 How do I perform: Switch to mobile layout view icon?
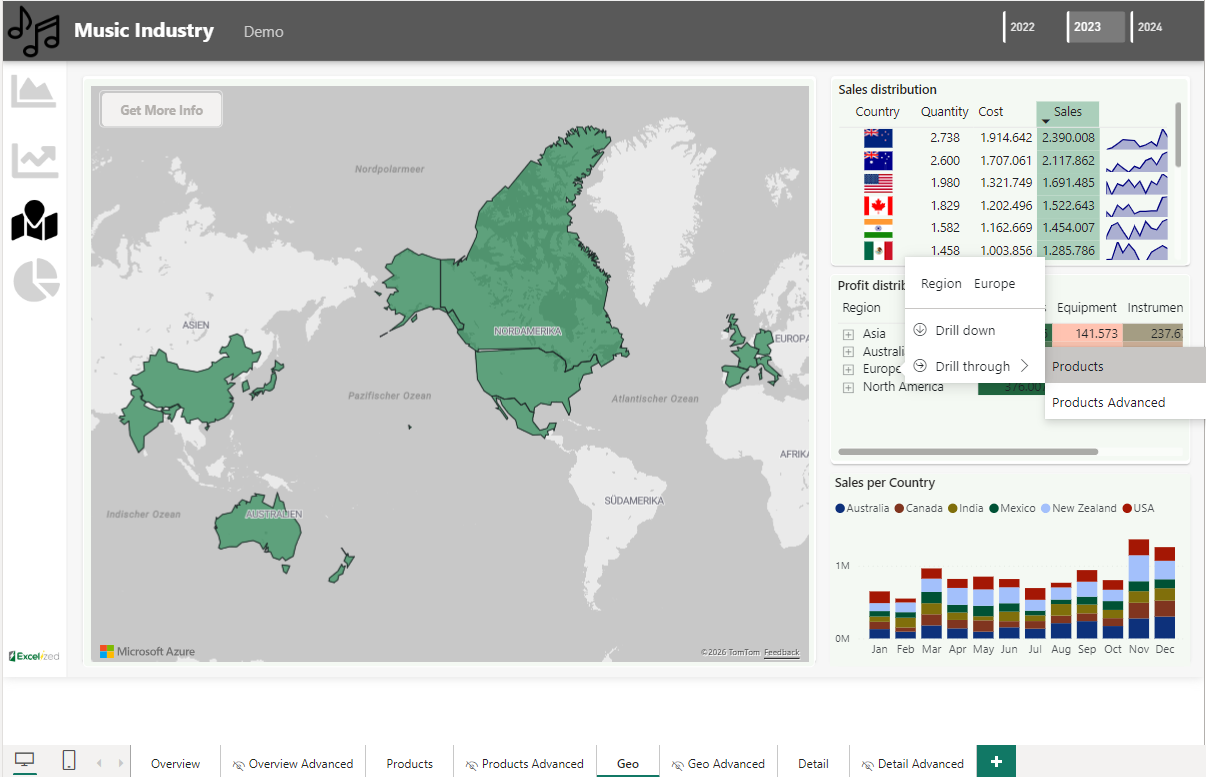pyautogui.click(x=69, y=761)
